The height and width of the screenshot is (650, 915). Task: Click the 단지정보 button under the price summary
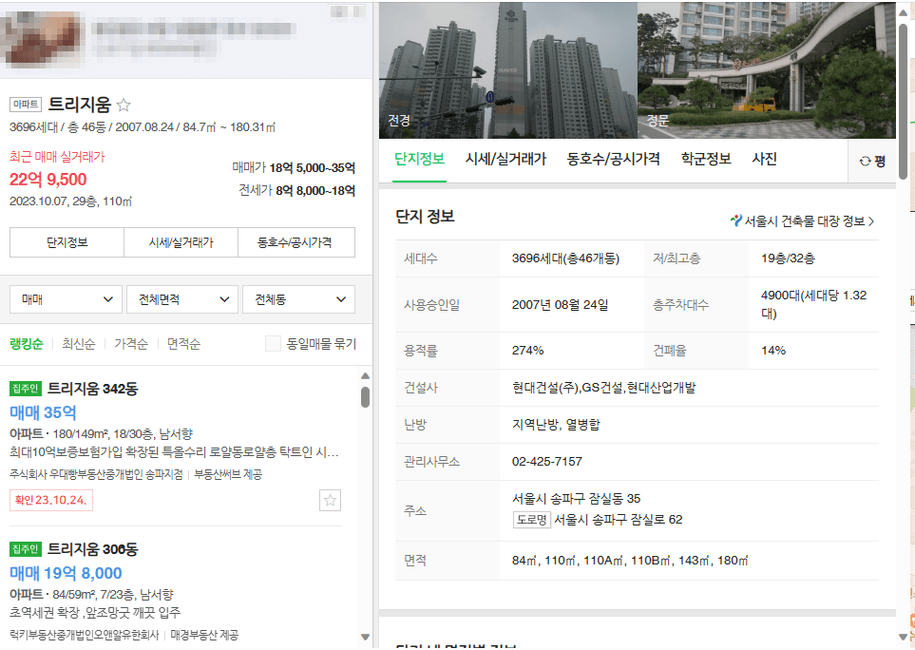pyautogui.click(x=67, y=242)
